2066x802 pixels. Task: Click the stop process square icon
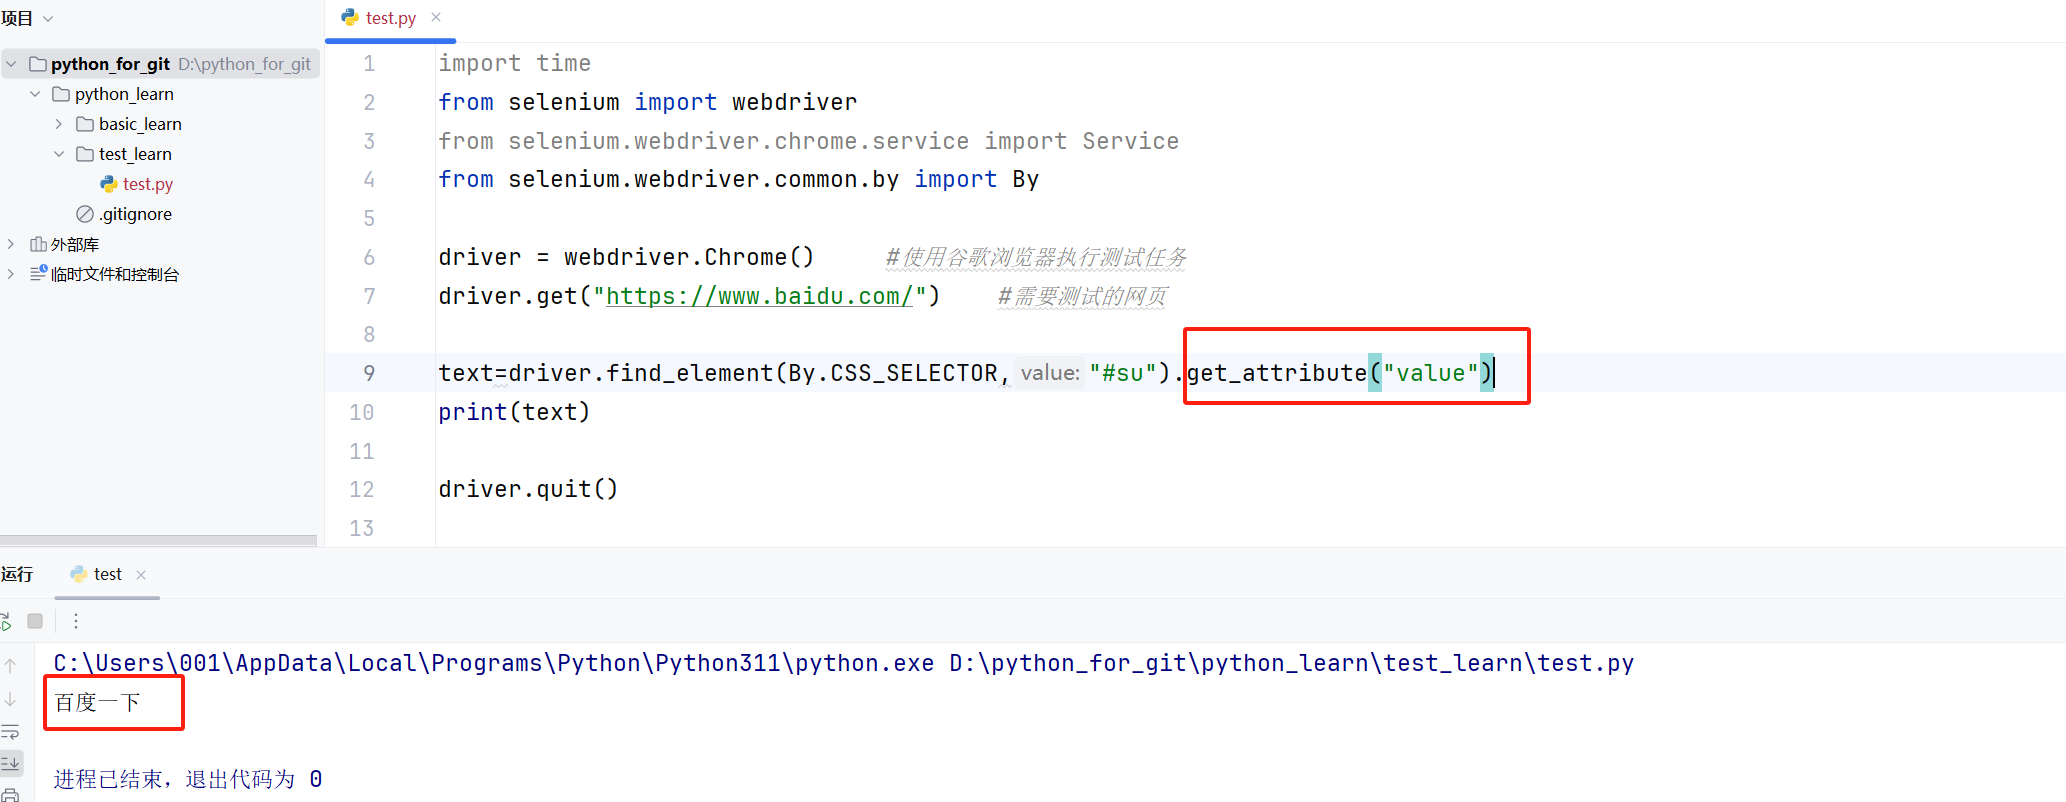click(35, 621)
